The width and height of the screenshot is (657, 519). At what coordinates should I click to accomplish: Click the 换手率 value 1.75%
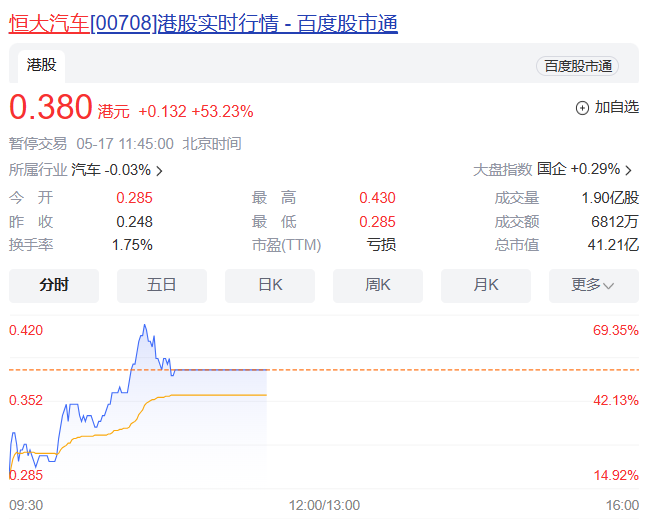click(x=132, y=245)
